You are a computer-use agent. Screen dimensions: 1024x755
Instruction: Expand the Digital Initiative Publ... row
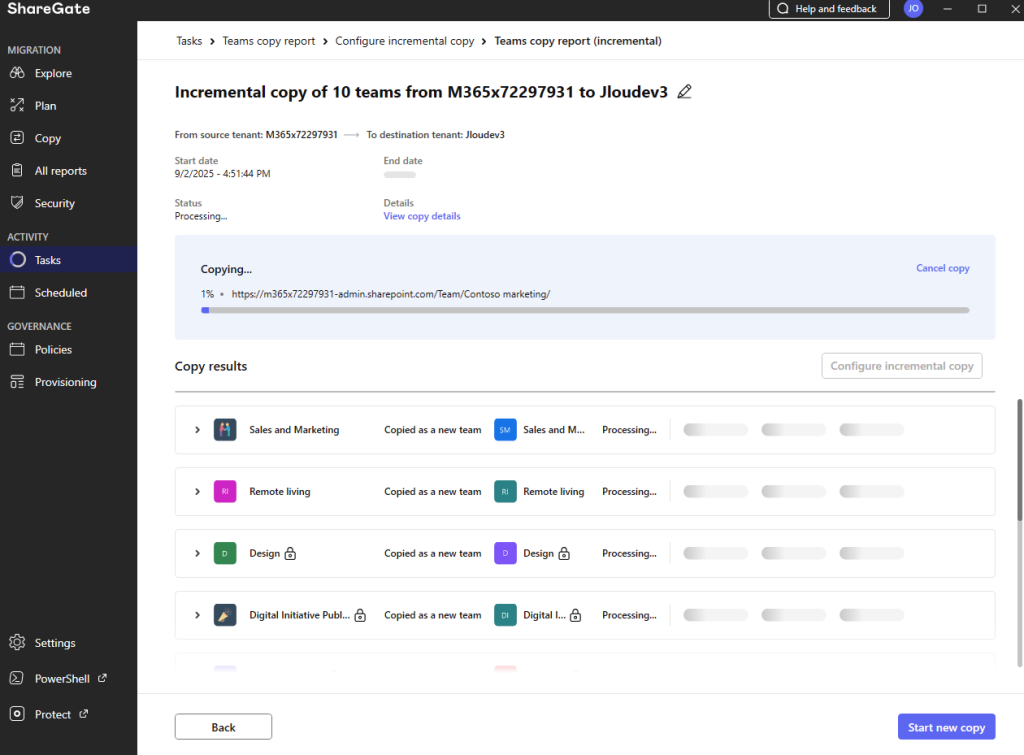197,615
